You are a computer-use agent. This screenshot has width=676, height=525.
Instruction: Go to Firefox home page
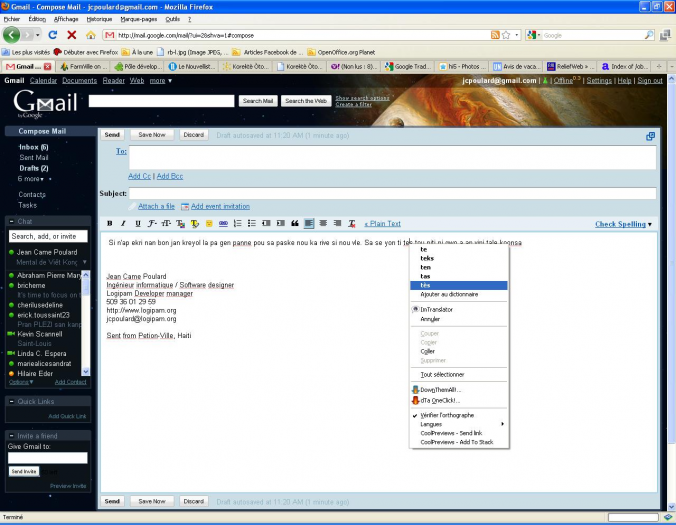point(91,35)
